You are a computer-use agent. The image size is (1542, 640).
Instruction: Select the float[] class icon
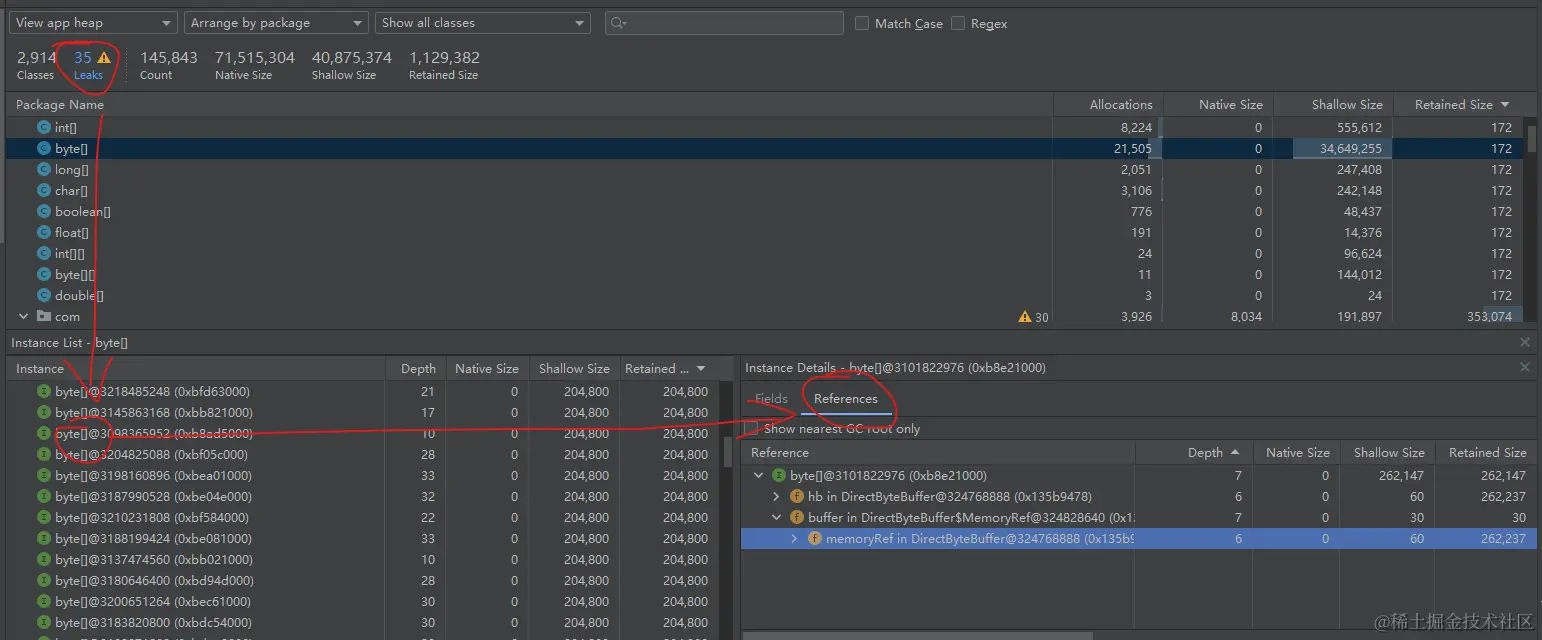(x=44, y=232)
